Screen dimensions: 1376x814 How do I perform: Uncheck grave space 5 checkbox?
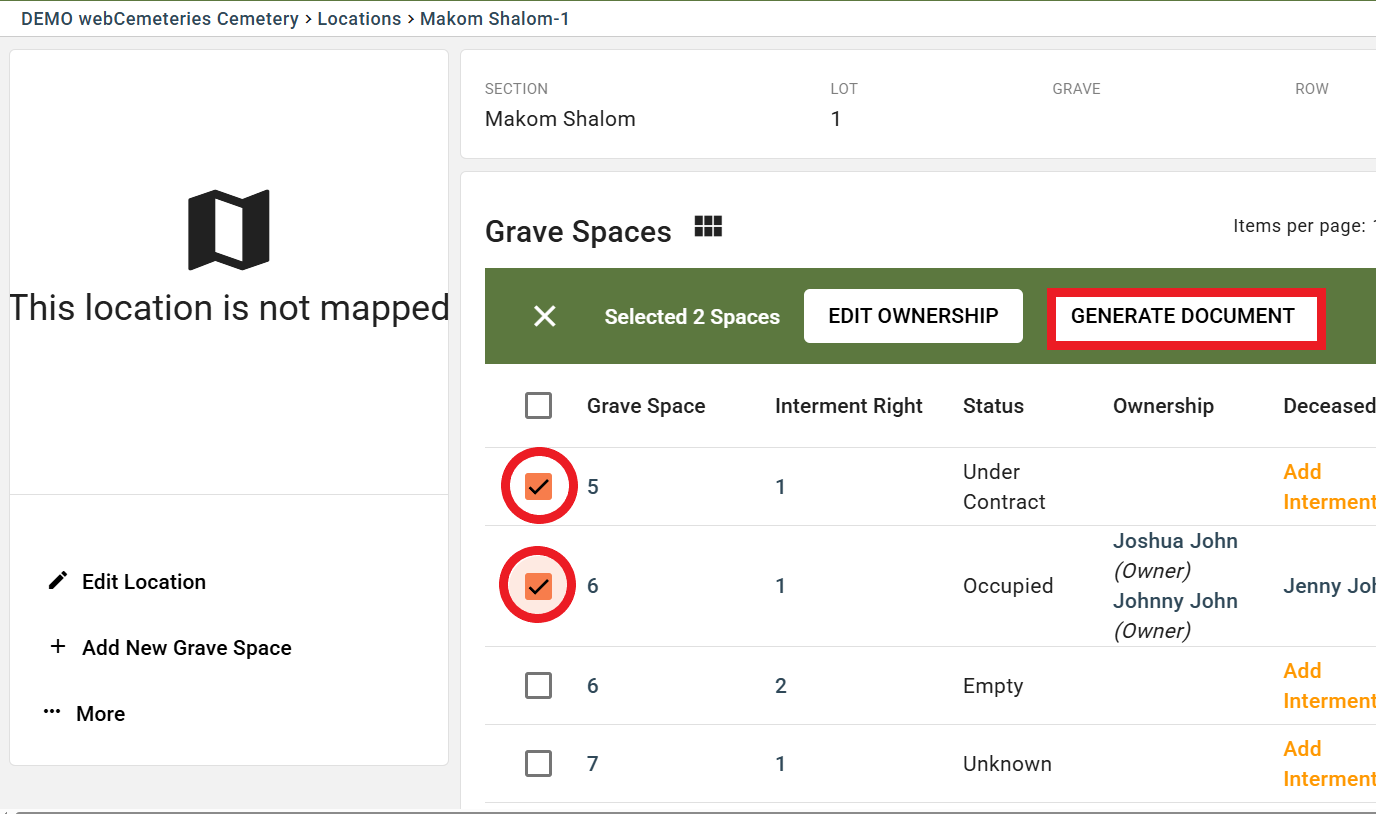(538, 486)
